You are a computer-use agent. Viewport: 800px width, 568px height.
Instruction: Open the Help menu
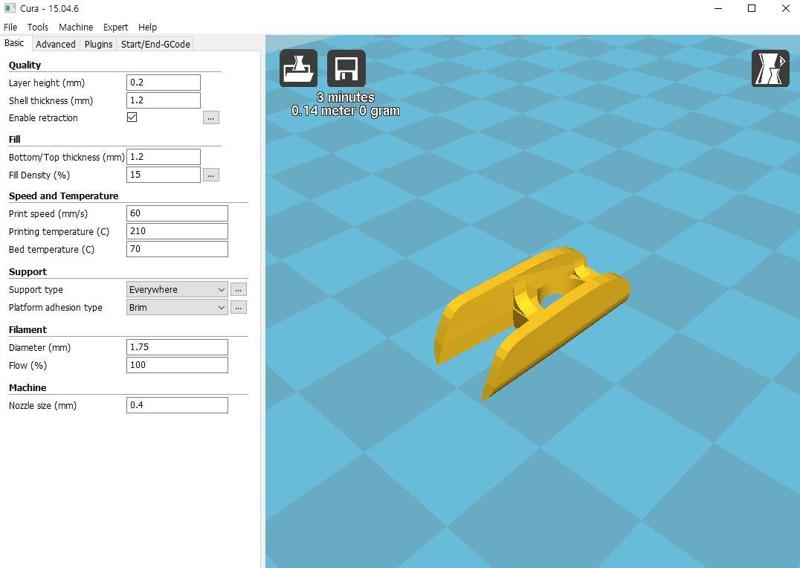tap(147, 27)
